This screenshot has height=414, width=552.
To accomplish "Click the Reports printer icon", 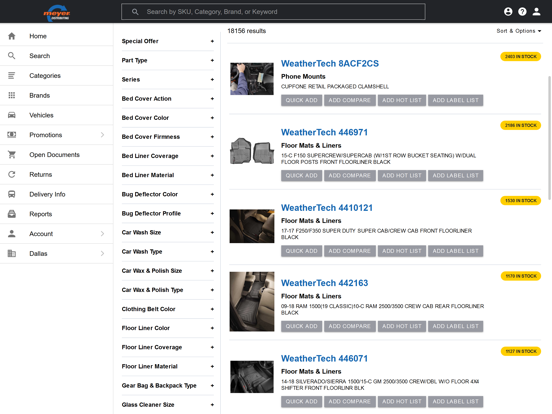I will click(x=12, y=214).
